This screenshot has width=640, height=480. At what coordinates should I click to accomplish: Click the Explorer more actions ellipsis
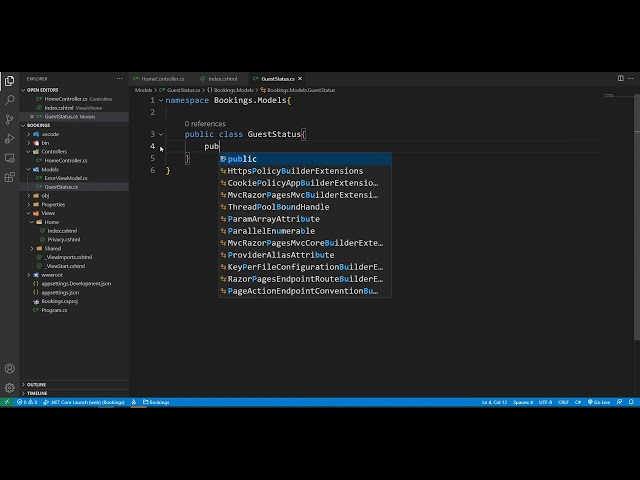119,78
